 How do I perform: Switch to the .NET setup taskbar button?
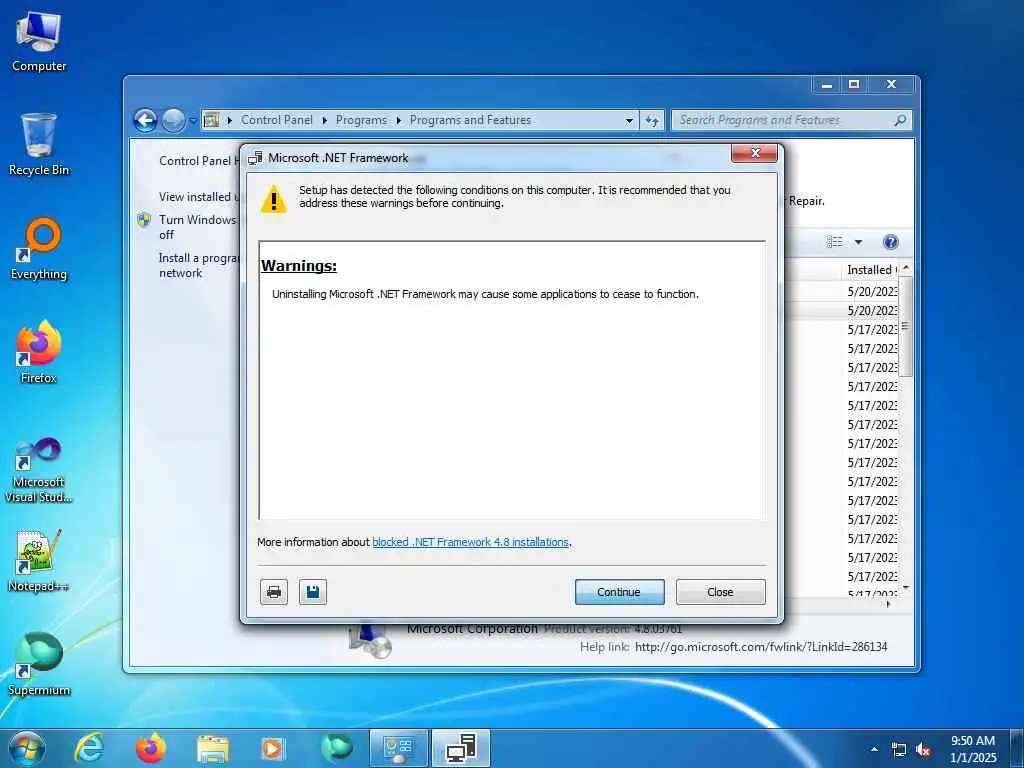coord(461,748)
